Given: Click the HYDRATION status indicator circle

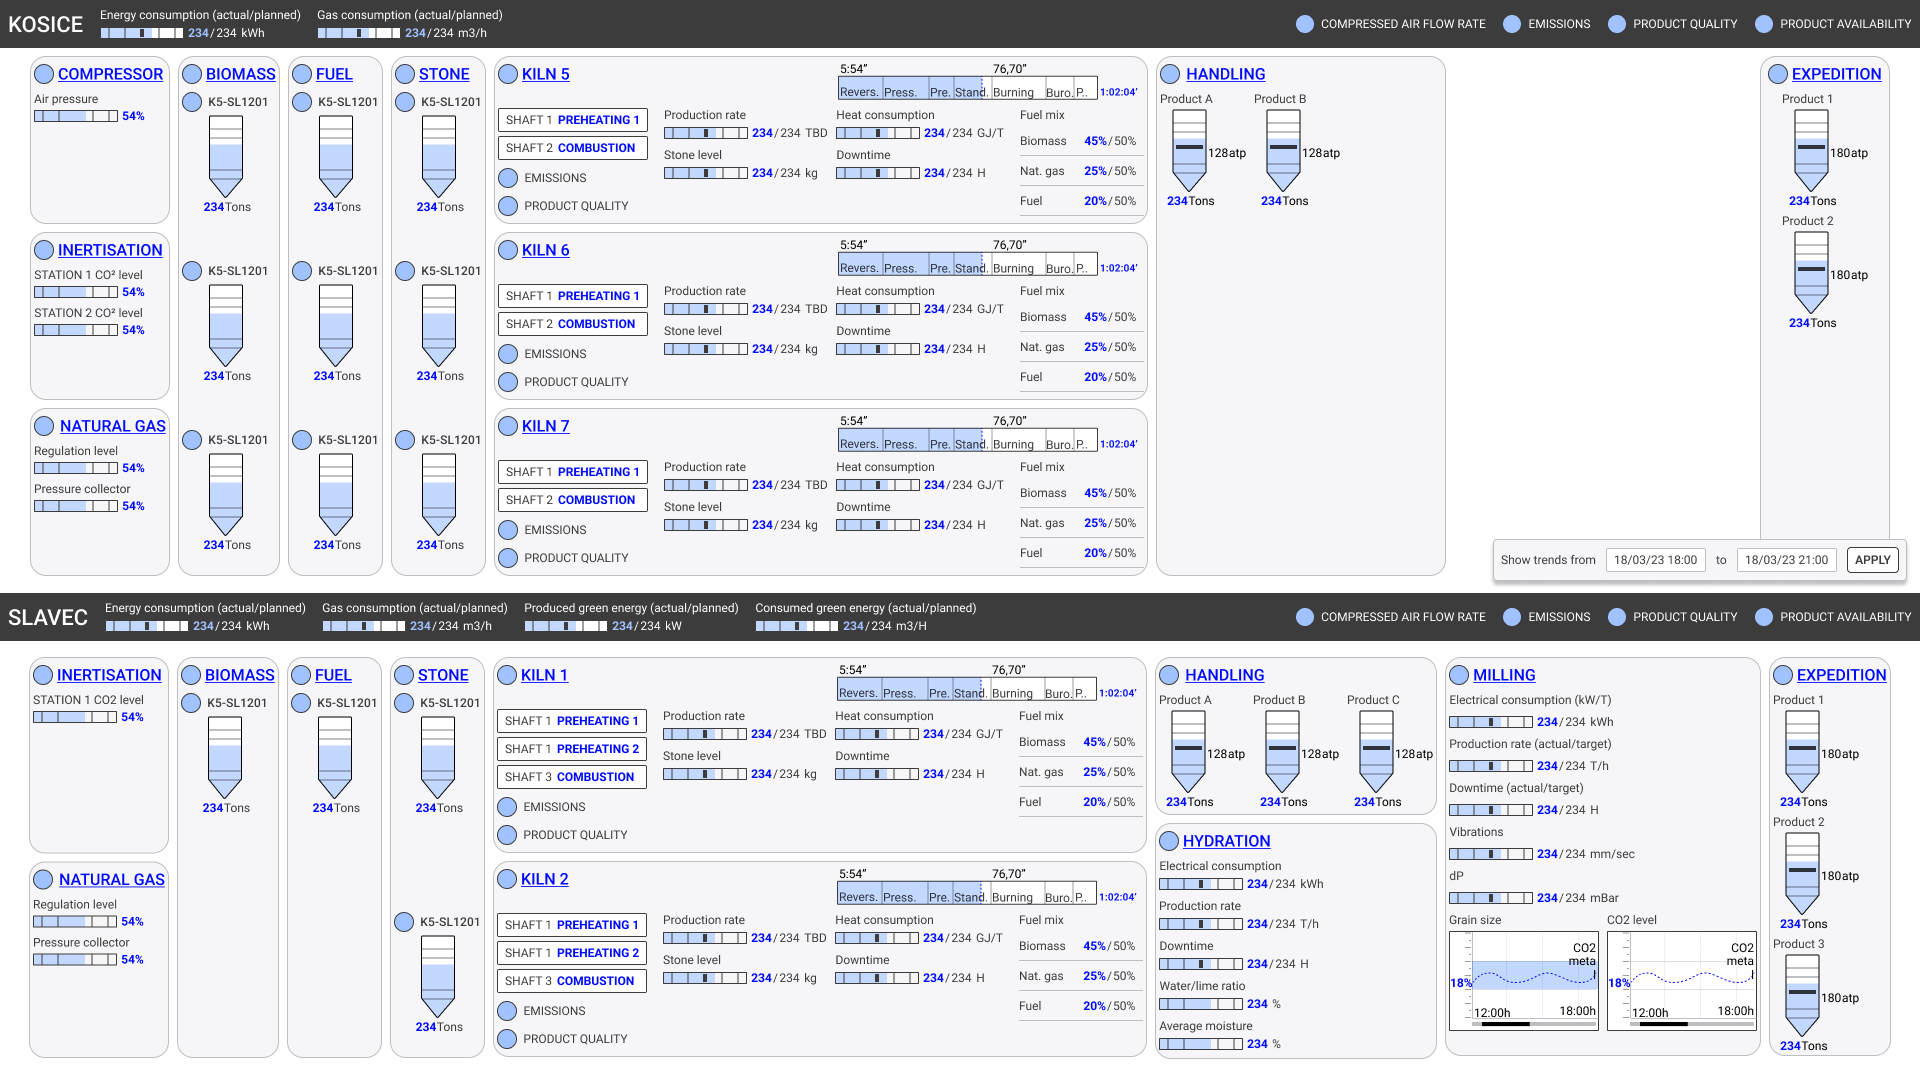Looking at the screenshot, I should 1168,841.
